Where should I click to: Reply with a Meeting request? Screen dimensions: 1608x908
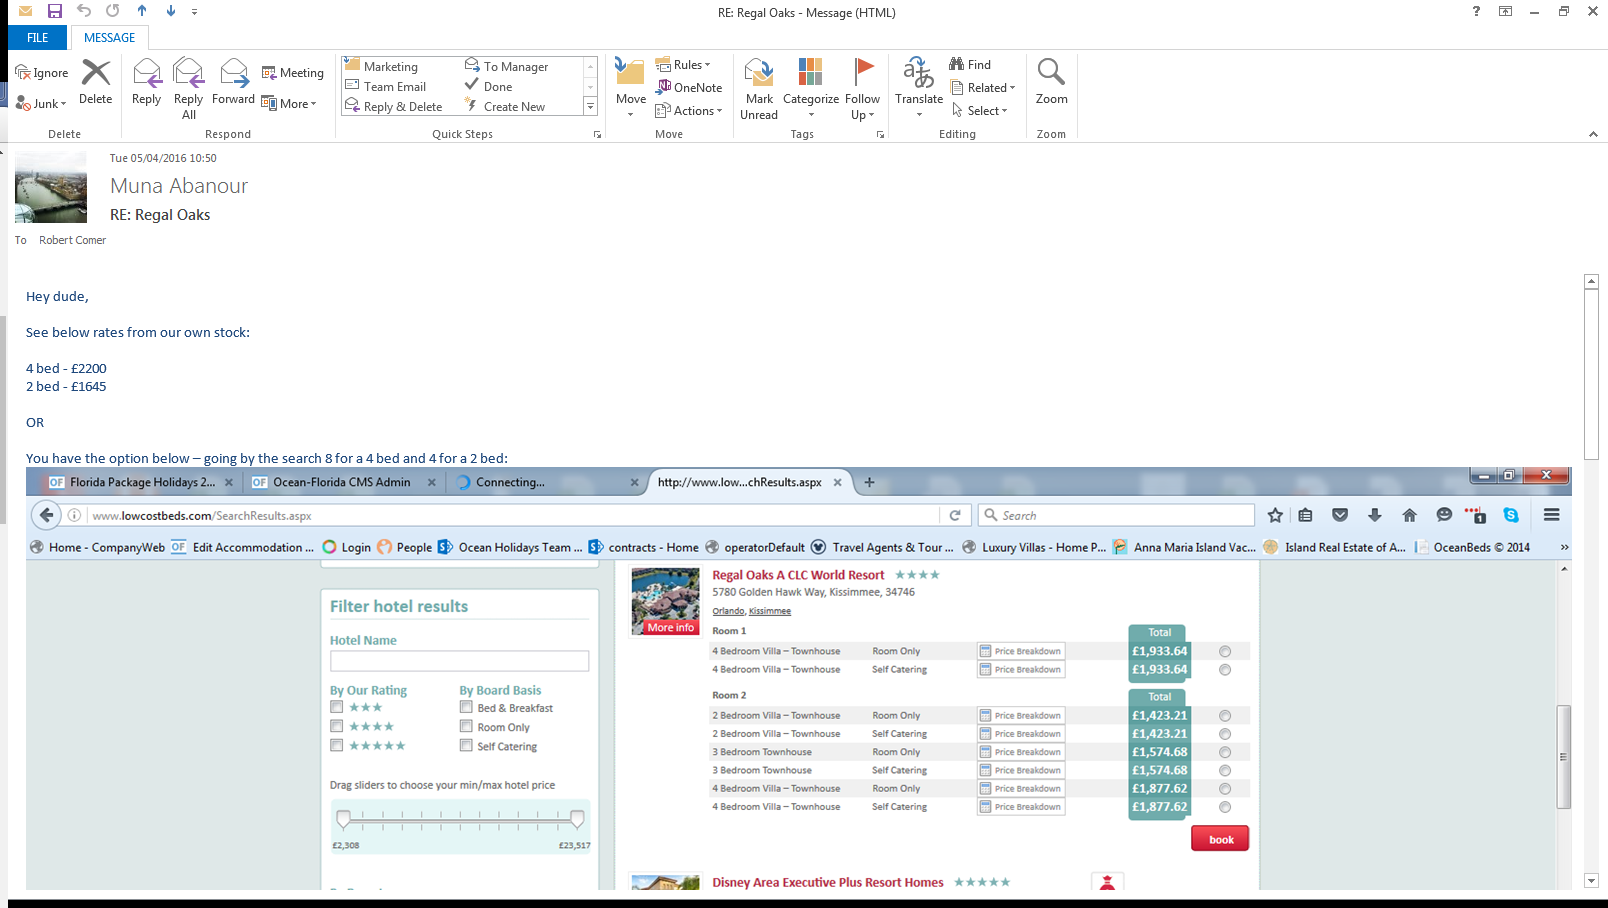293,73
